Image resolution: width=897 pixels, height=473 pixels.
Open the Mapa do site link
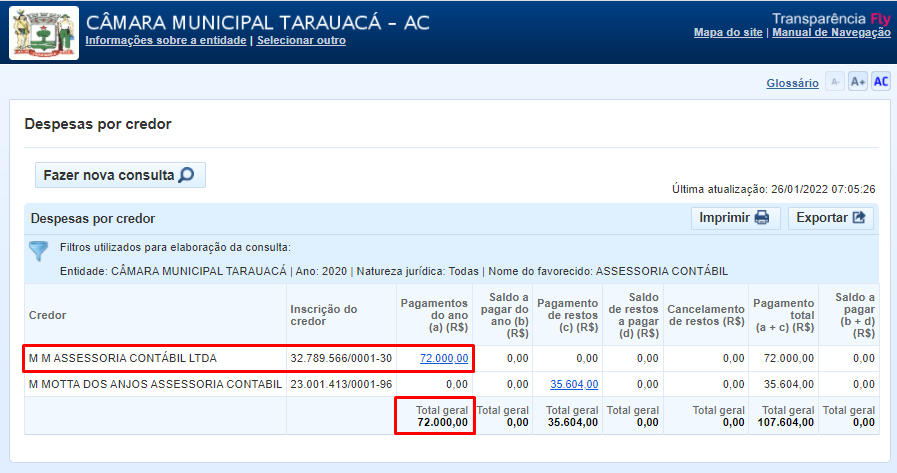click(x=728, y=33)
